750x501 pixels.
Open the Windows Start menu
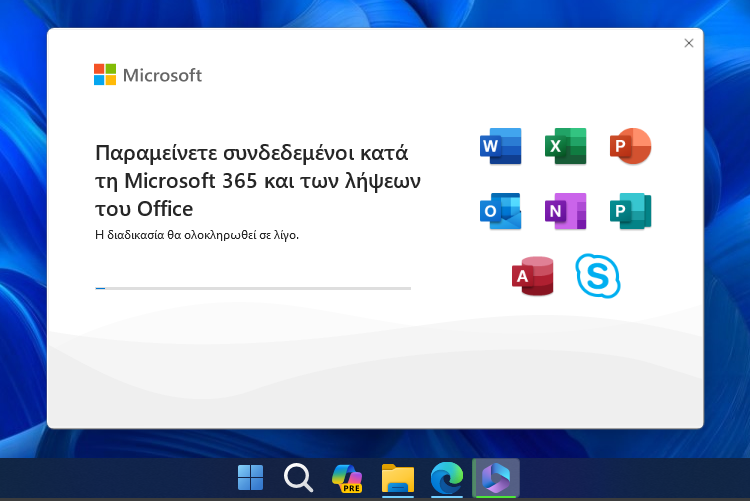pyautogui.click(x=251, y=478)
